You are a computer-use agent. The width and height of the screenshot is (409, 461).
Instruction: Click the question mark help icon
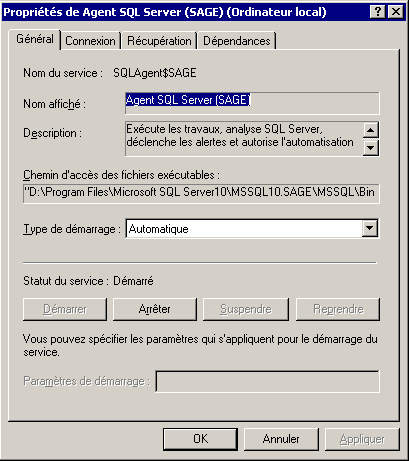378,12
